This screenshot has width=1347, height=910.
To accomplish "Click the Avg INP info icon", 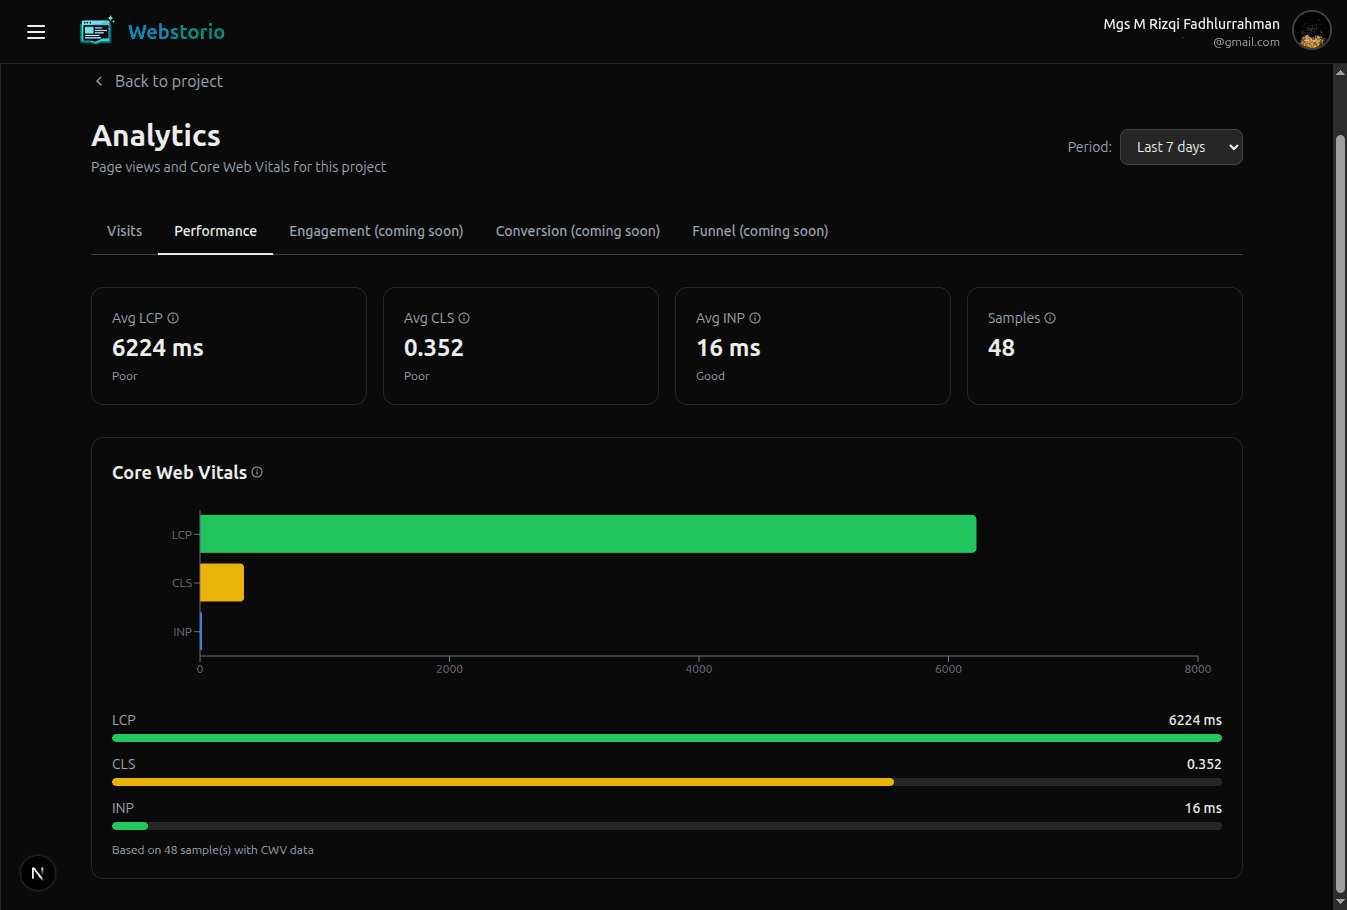I will pyautogui.click(x=755, y=318).
